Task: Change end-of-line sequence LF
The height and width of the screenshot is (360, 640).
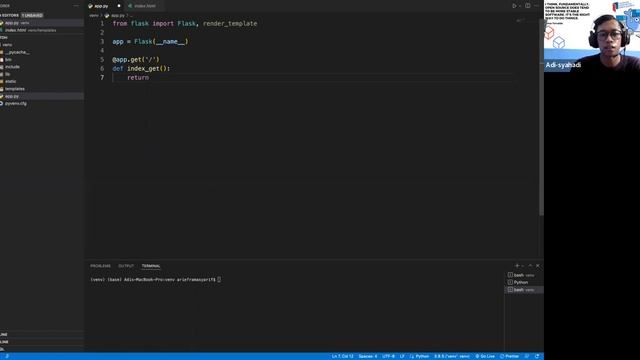Action: coord(402,356)
